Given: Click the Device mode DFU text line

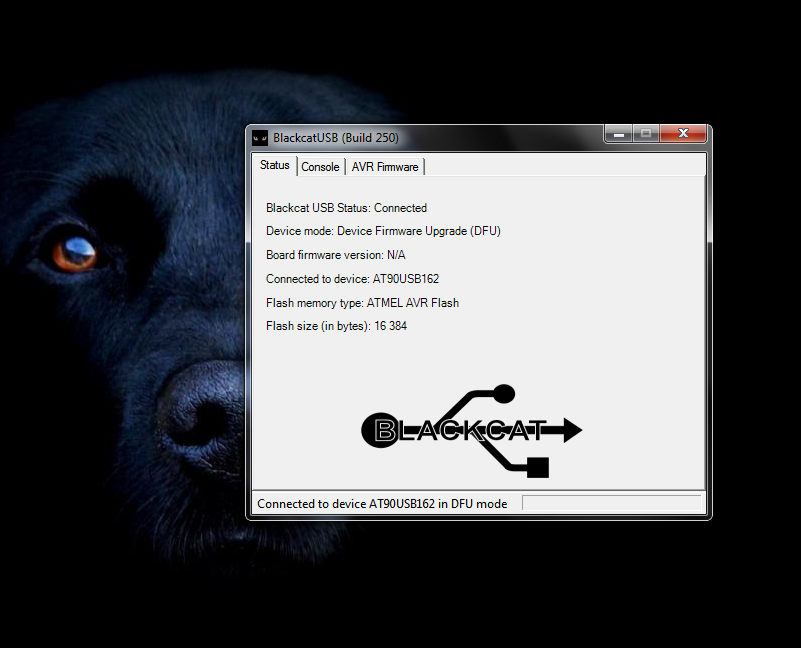Looking at the screenshot, I should pyautogui.click(x=383, y=231).
